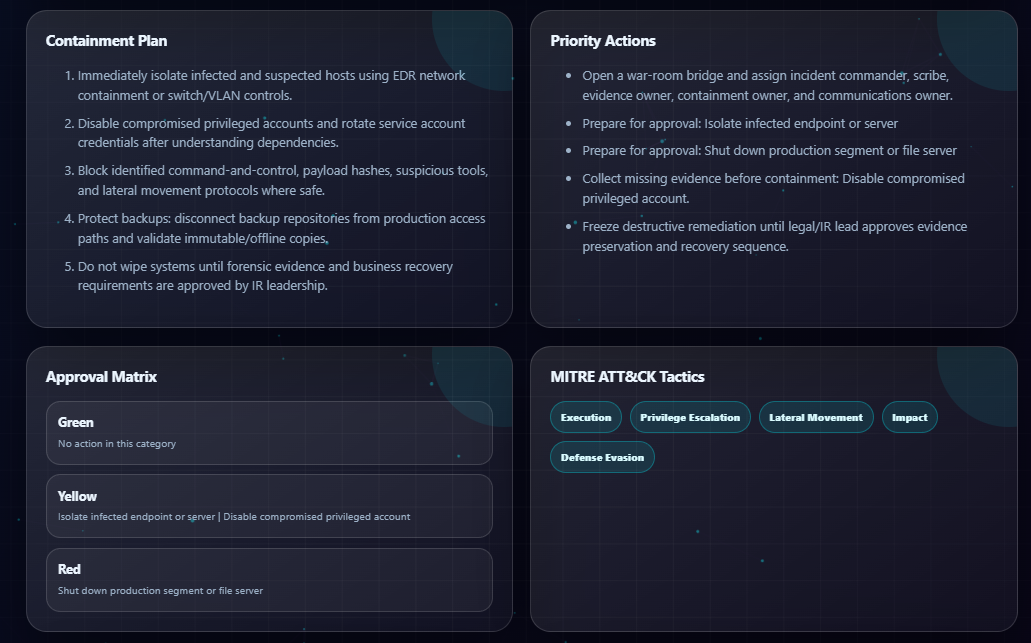
Task: Select step 3 about blocking command-and-control
Action: tap(277, 180)
